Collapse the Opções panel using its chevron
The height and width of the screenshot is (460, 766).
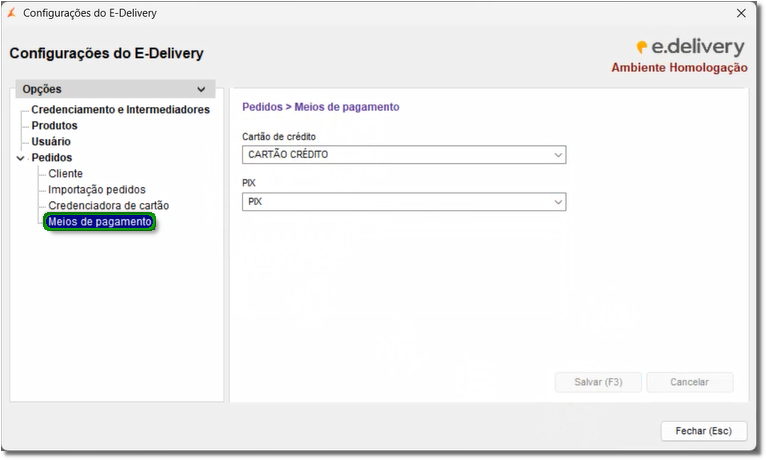point(202,90)
